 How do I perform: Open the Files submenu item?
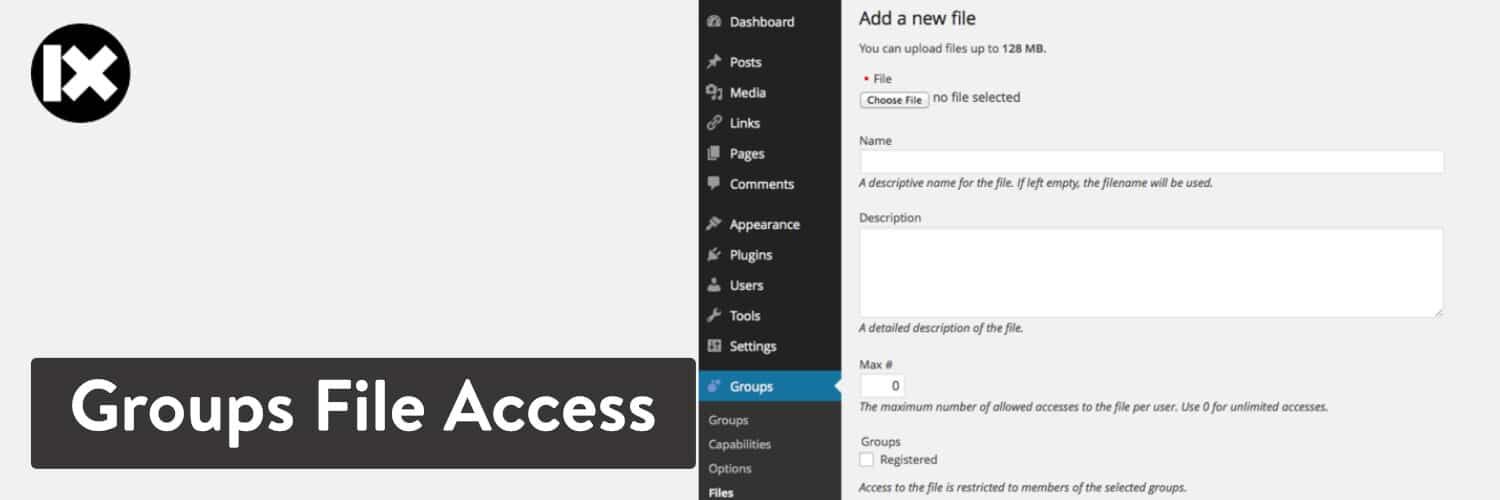pyautogui.click(x=720, y=492)
